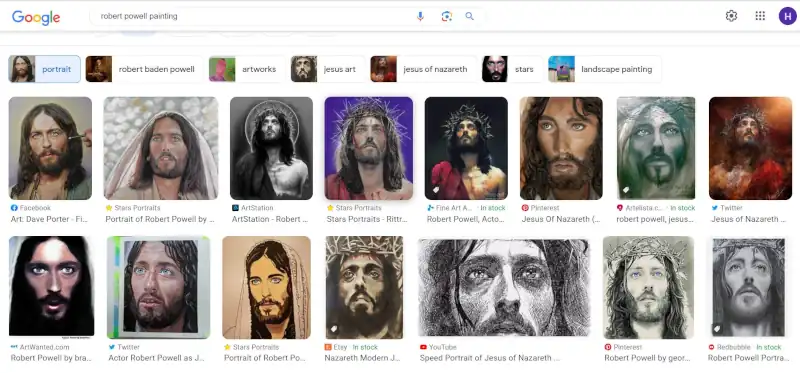
Task: Open Google Lens image search
Action: coord(446,16)
